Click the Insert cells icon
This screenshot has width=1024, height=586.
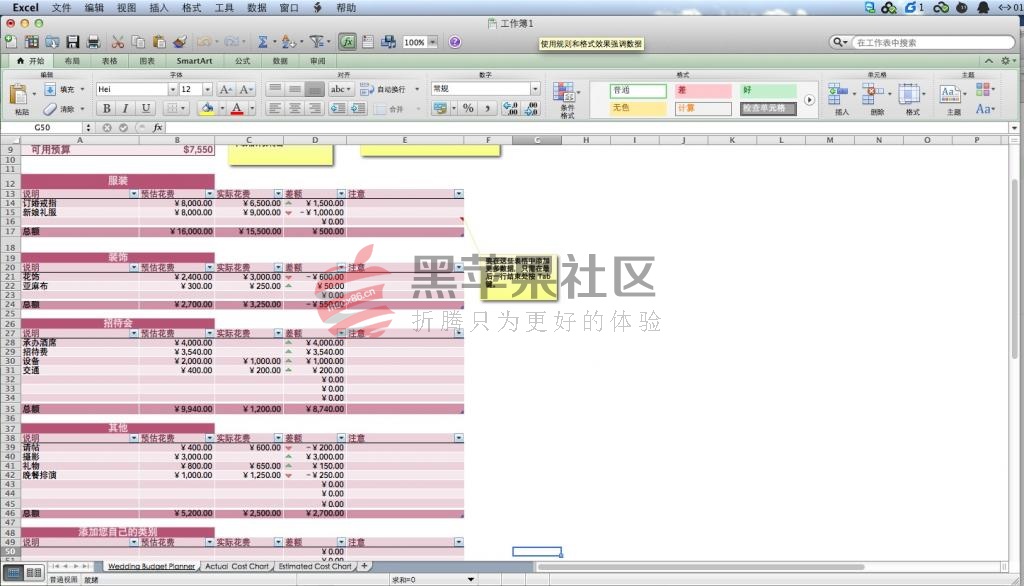pos(837,94)
